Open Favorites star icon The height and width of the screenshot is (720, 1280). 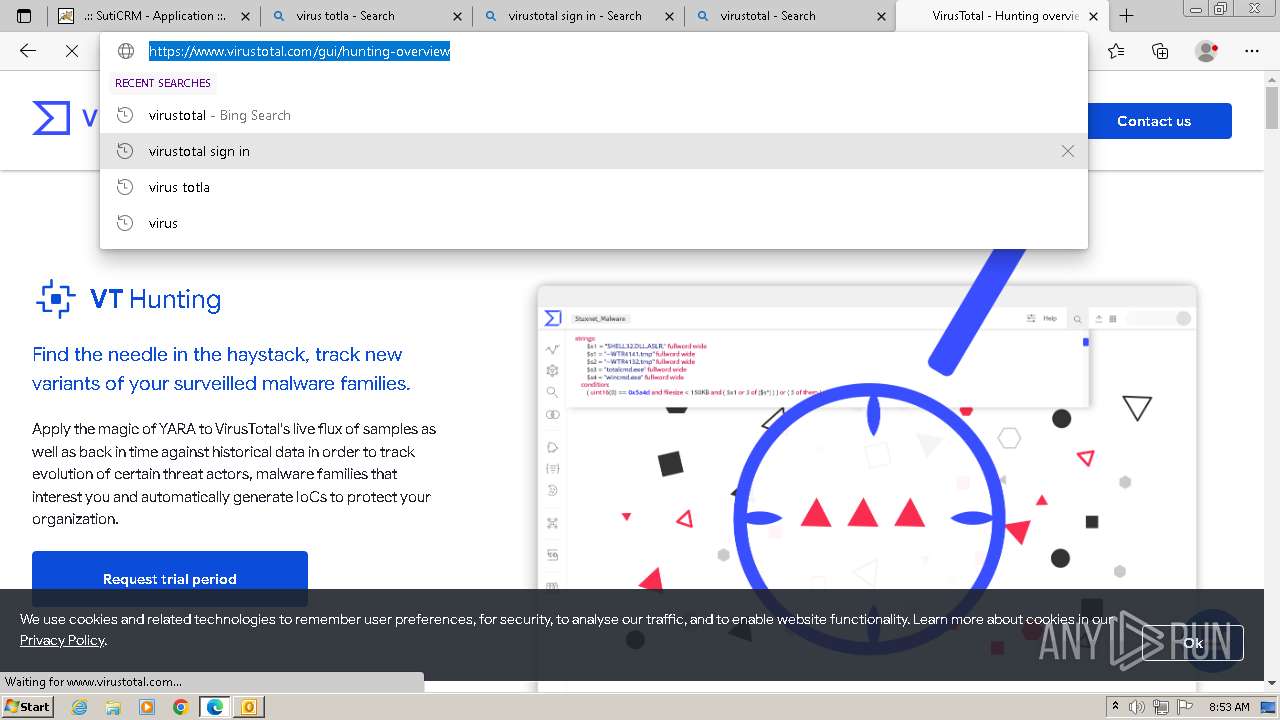[x=1116, y=51]
